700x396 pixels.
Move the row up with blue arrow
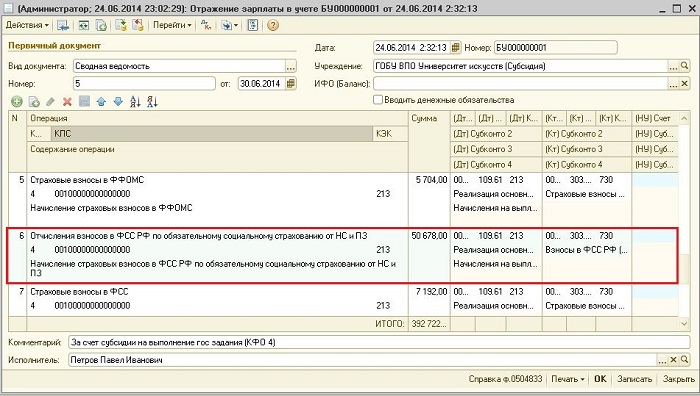click(x=101, y=102)
